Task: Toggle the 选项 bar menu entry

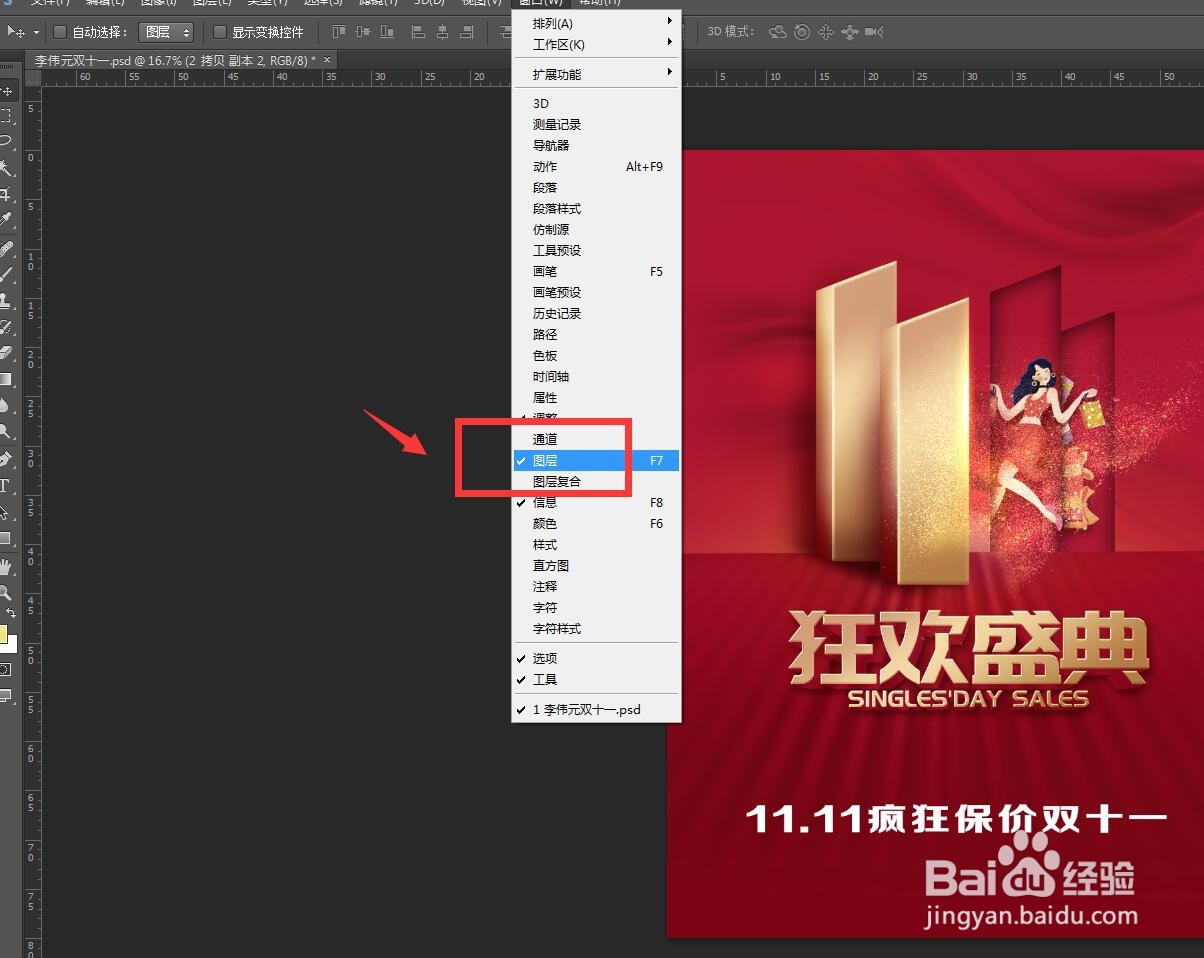Action: click(596, 659)
